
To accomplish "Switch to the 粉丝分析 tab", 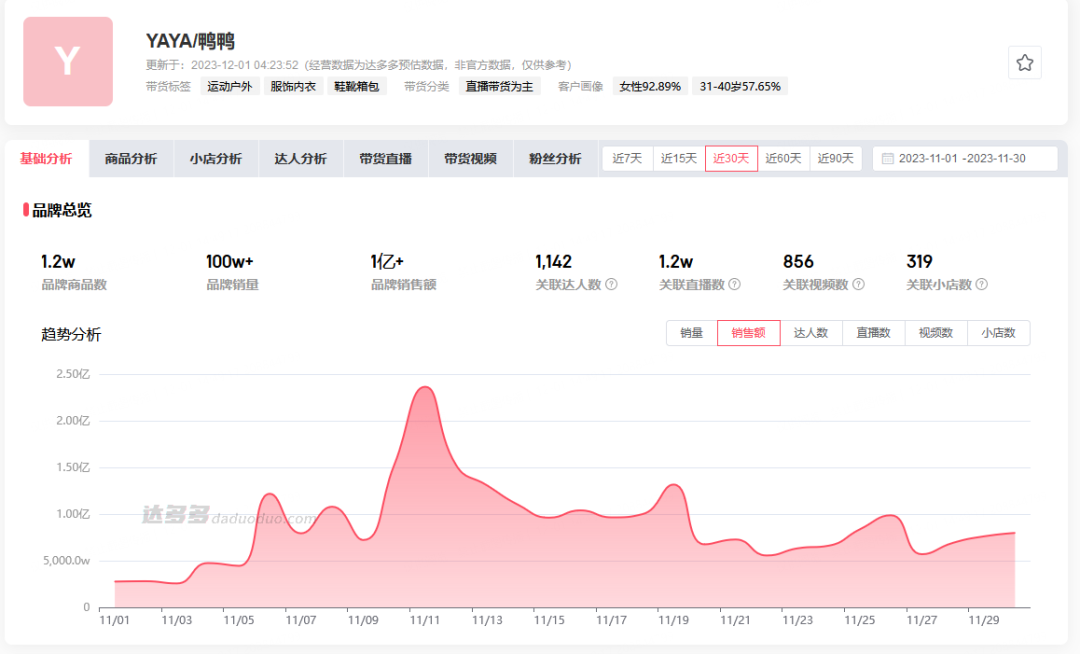I will 555,159.
